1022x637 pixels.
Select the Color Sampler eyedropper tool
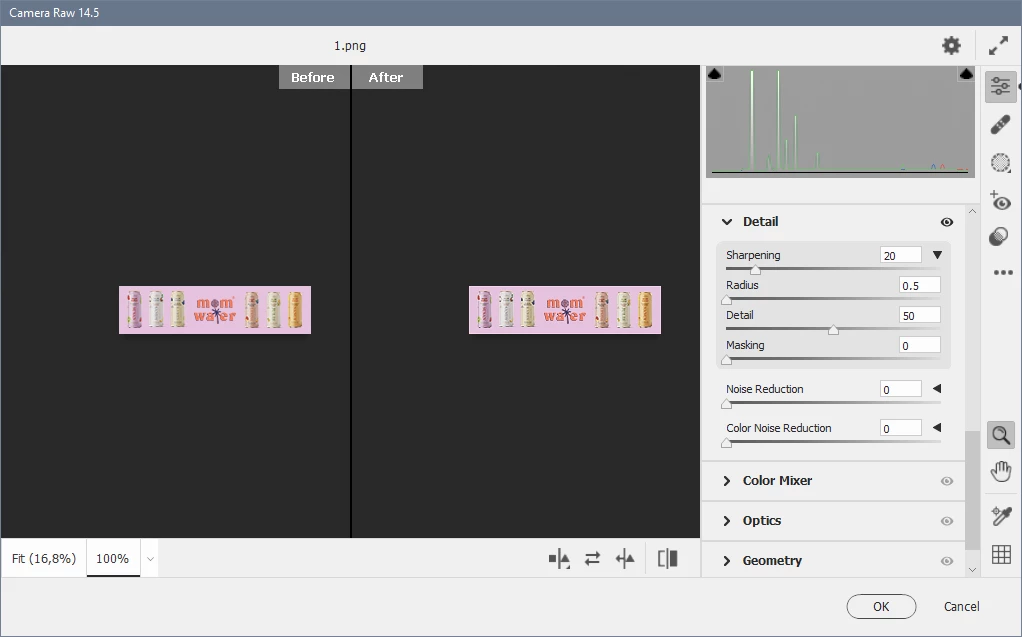click(x=1000, y=516)
